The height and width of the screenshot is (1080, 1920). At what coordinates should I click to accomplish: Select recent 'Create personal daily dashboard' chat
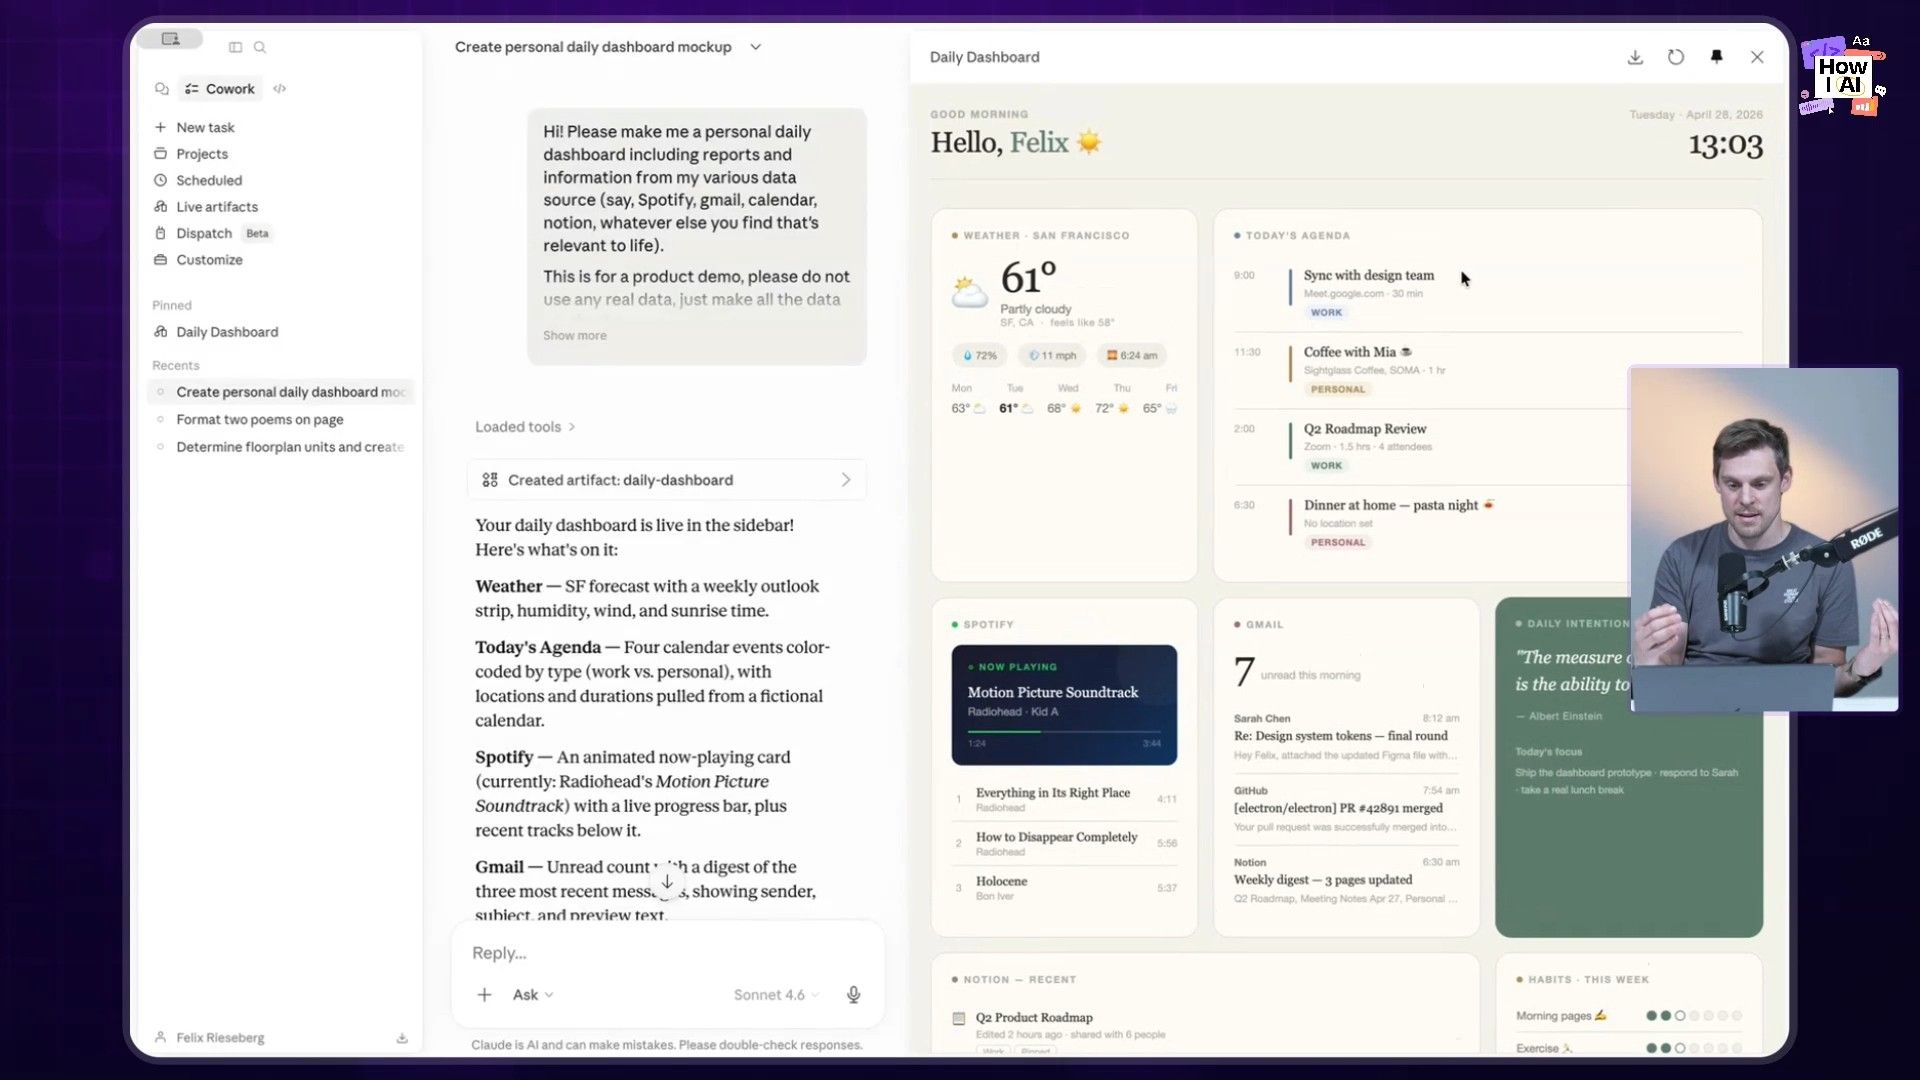click(x=281, y=392)
